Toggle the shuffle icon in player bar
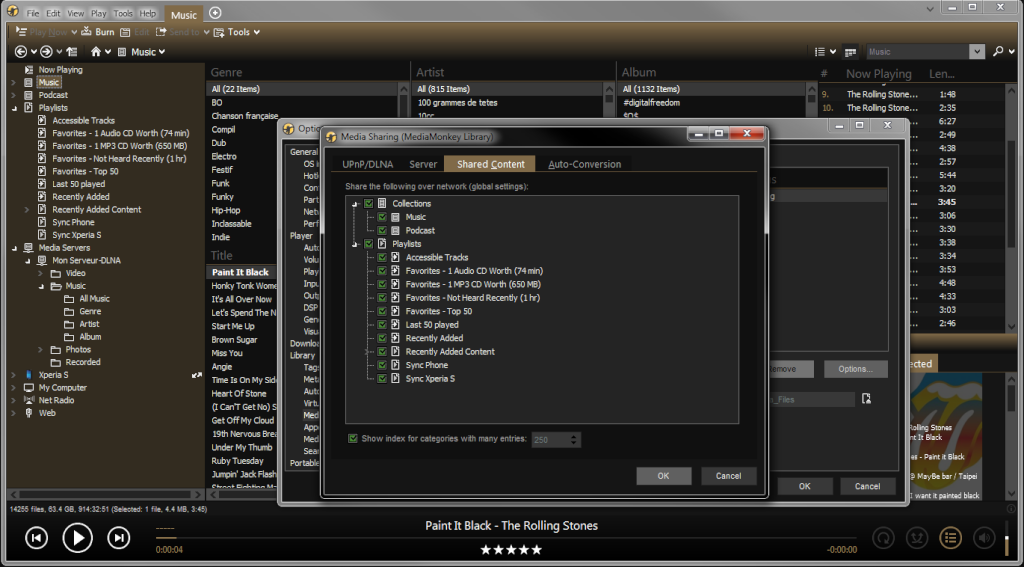Viewport: 1024px width, 567px height. 917,538
